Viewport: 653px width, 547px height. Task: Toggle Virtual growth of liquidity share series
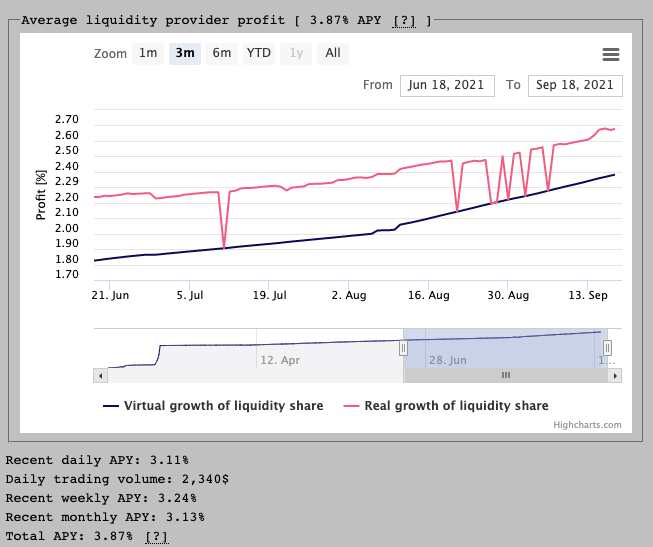click(x=213, y=406)
